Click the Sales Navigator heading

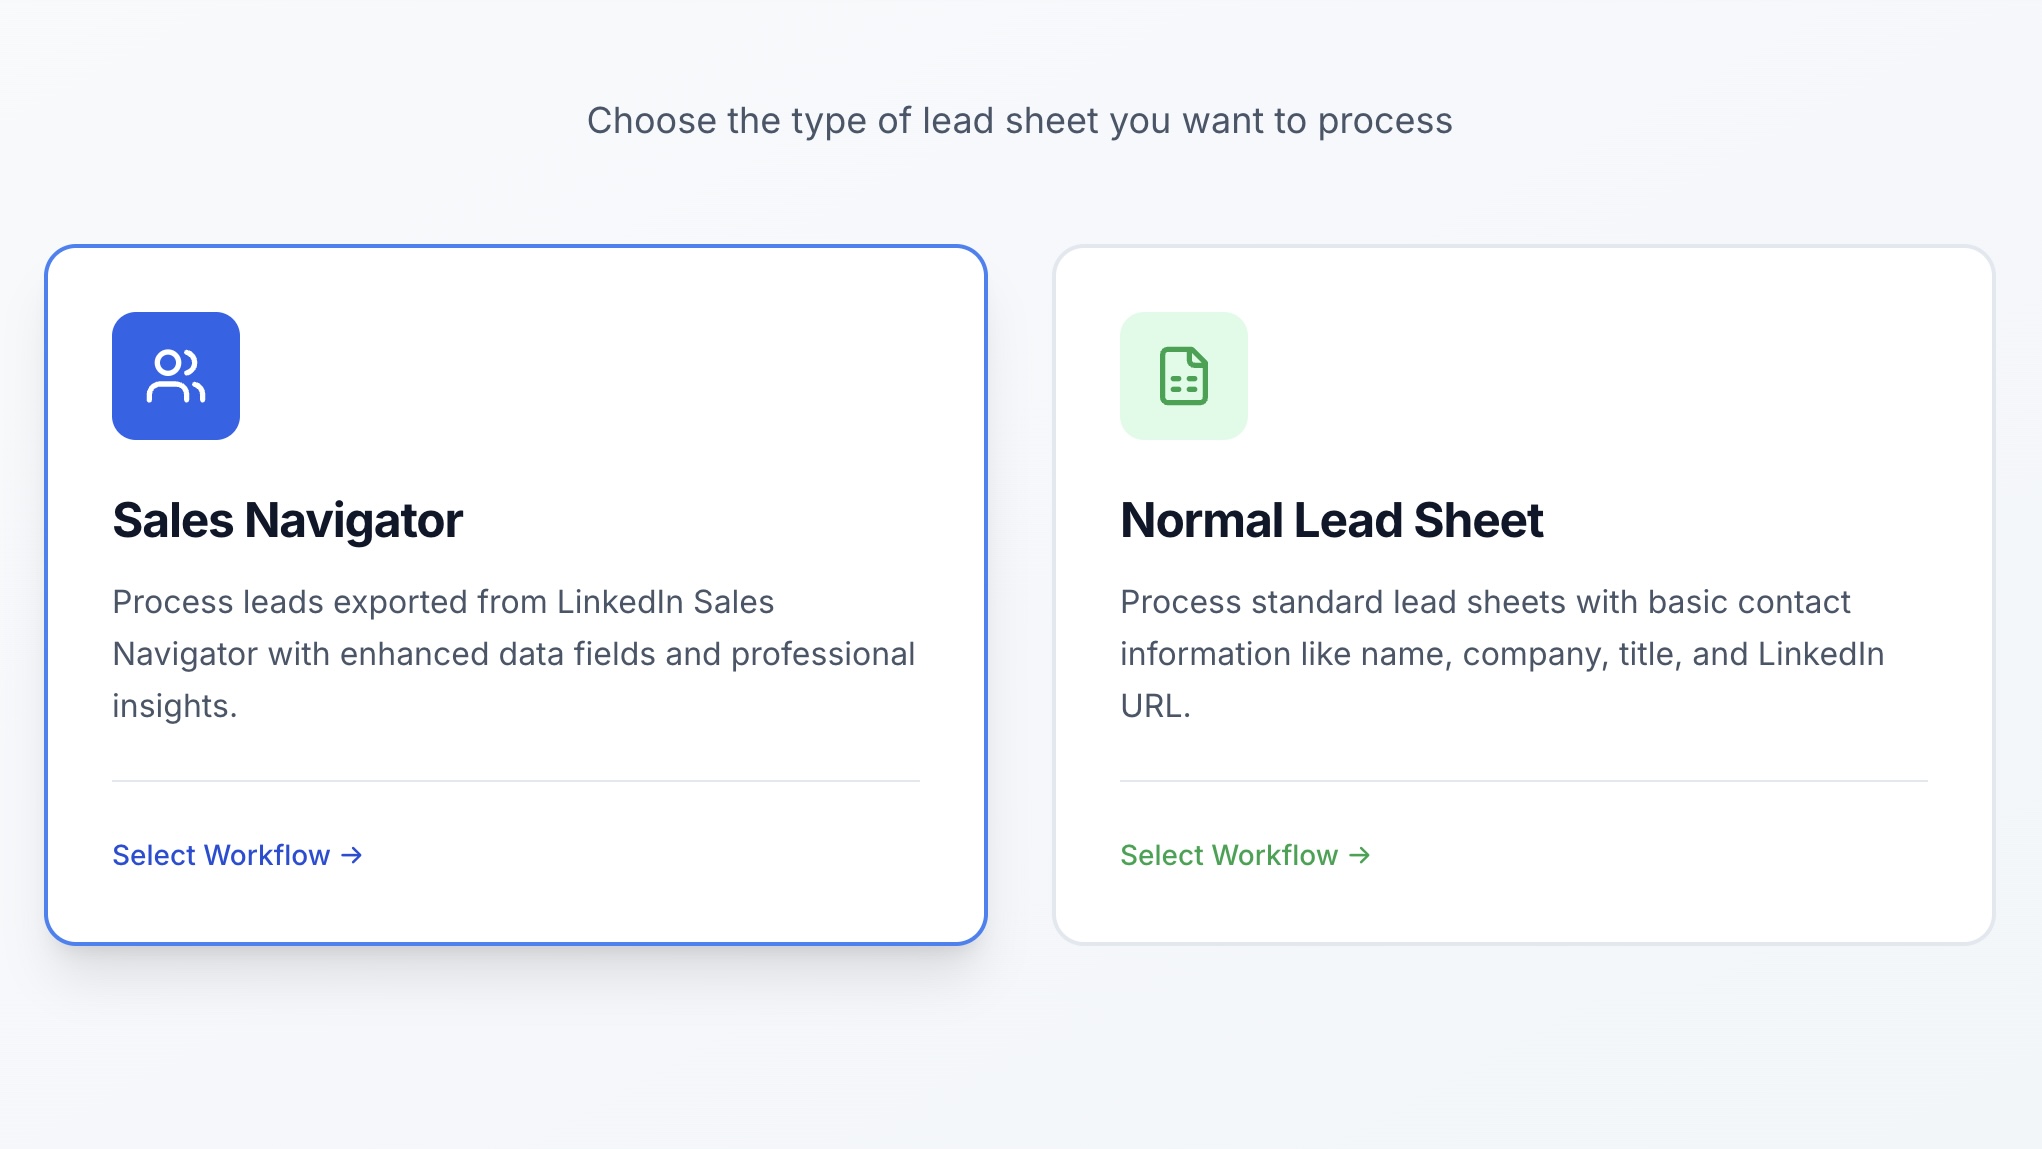click(x=288, y=519)
